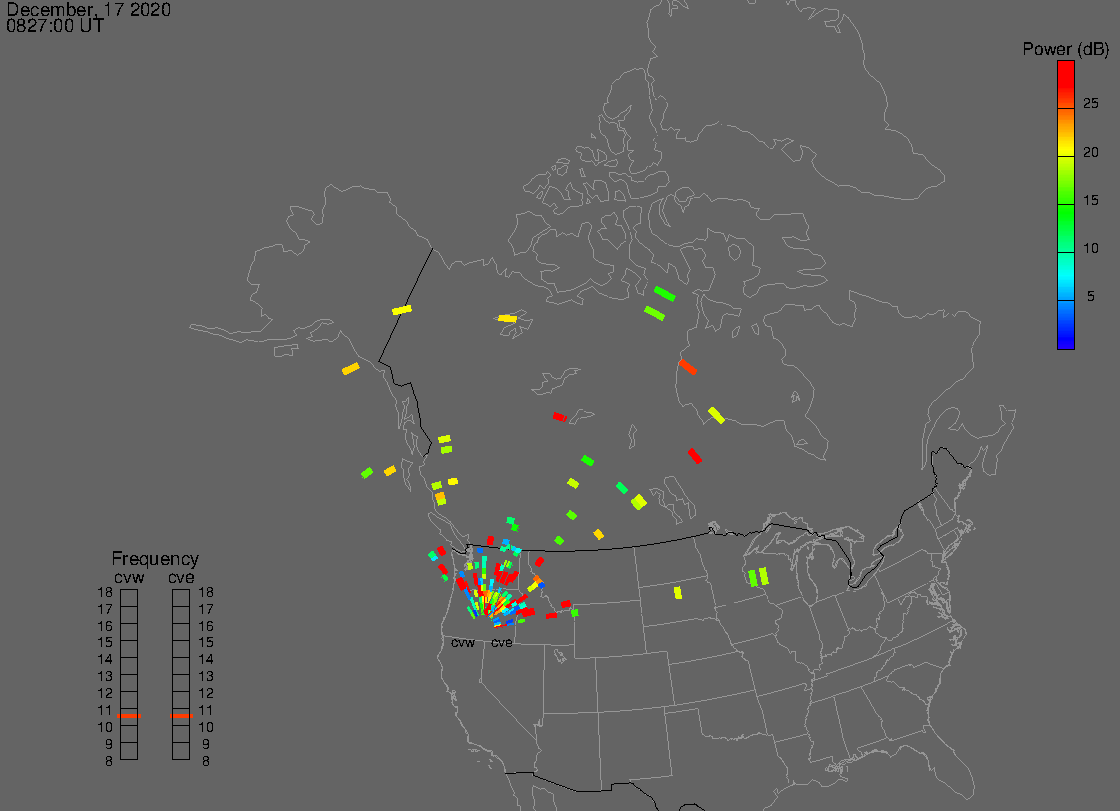Screen dimensions: 1120x811
Task: Click the red top segment of power colorbar
Action: coord(1066,84)
